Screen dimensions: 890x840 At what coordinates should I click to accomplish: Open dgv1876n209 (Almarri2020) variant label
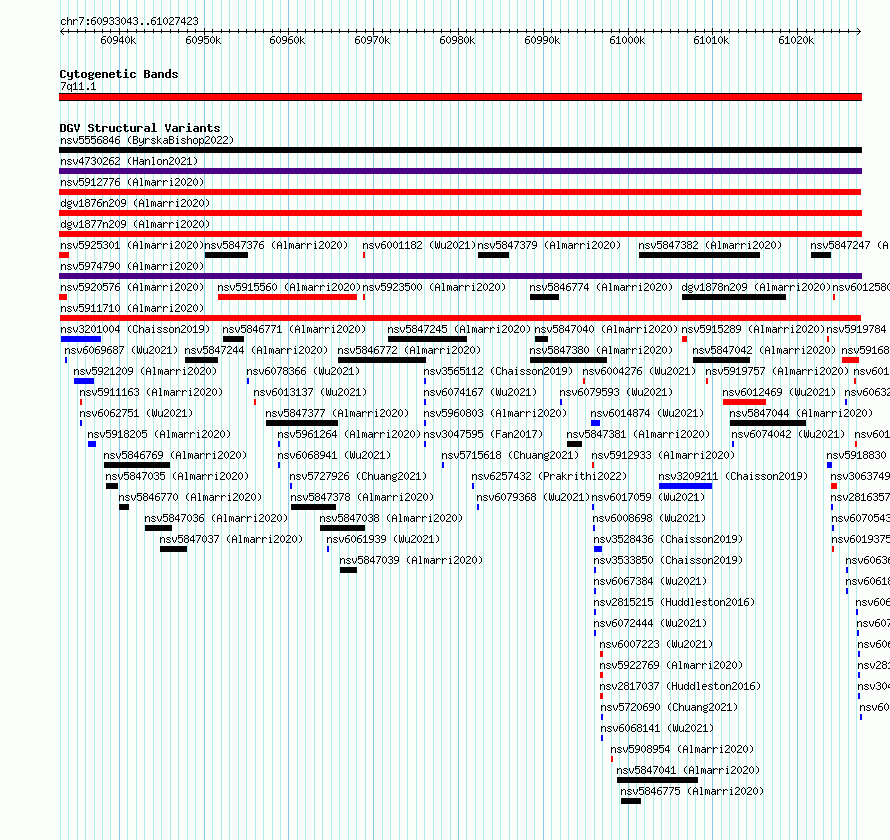(x=135, y=203)
